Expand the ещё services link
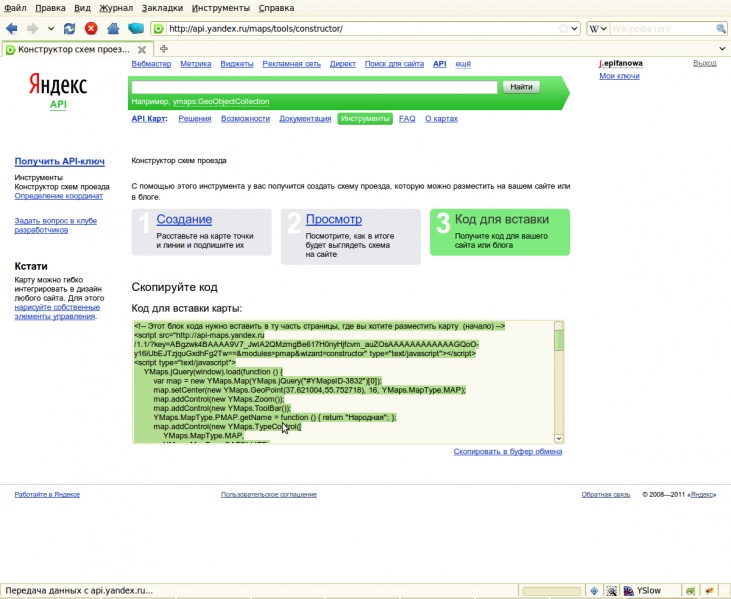Viewport: 731px width, 599px height. coord(463,64)
